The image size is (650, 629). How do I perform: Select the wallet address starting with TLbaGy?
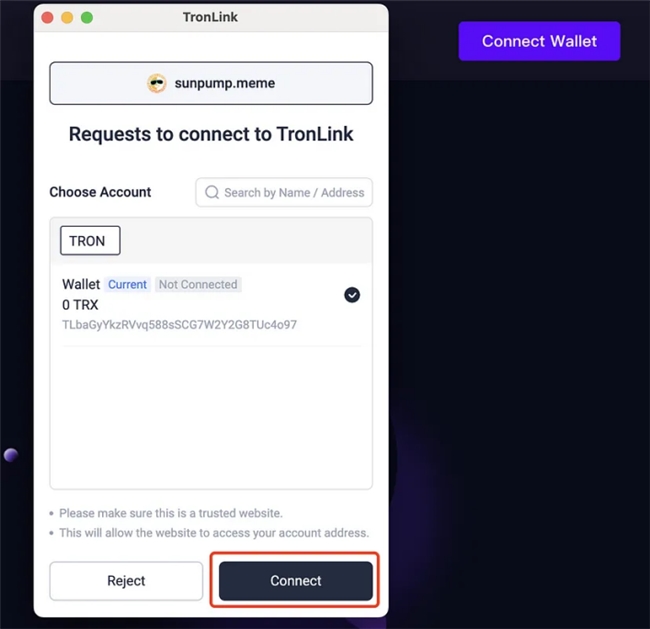179,325
